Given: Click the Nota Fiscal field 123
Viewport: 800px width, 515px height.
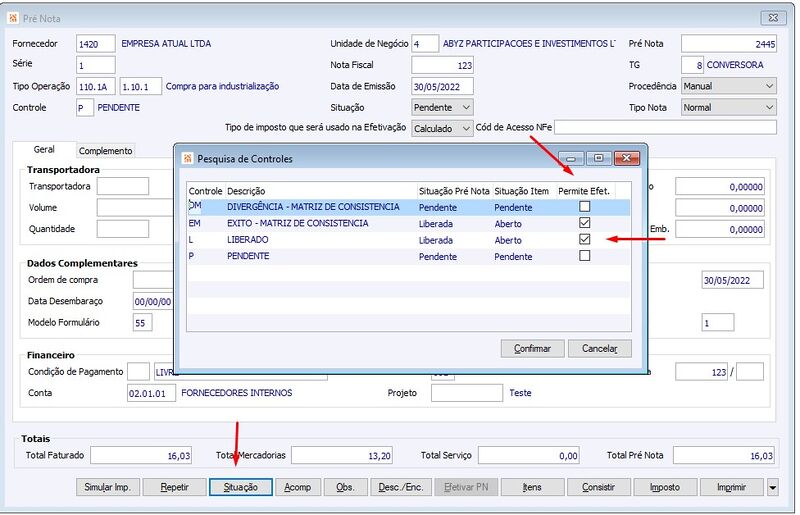Looking at the screenshot, I should point(442,65).
